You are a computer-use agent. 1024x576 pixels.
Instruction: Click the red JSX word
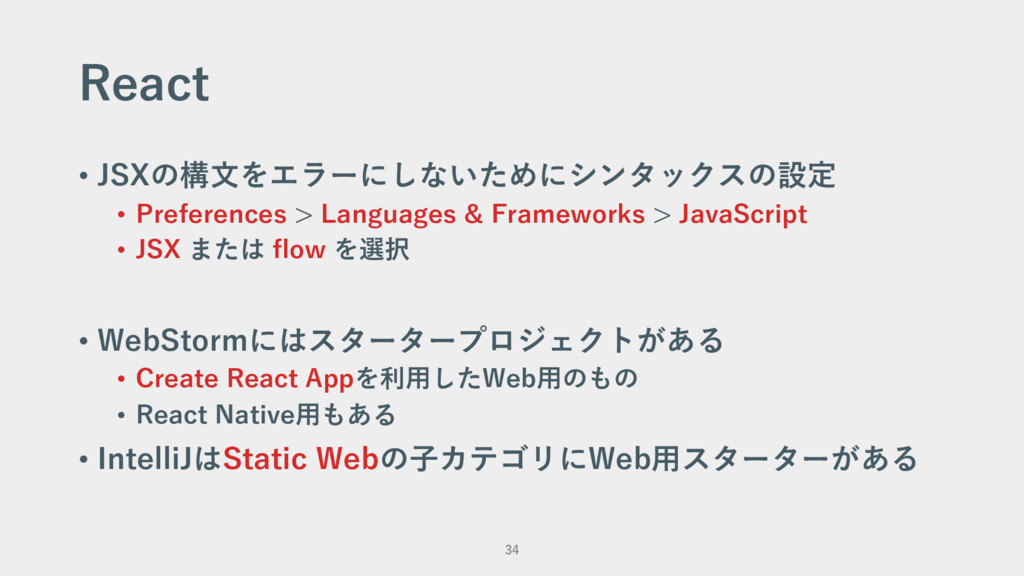click(x=158, y=249)
